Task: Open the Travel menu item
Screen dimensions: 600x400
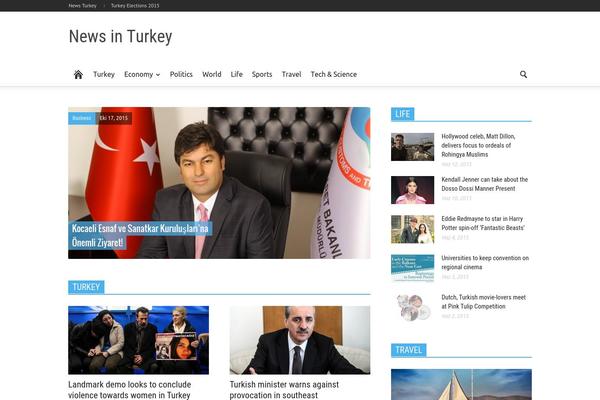Action: 291,74
